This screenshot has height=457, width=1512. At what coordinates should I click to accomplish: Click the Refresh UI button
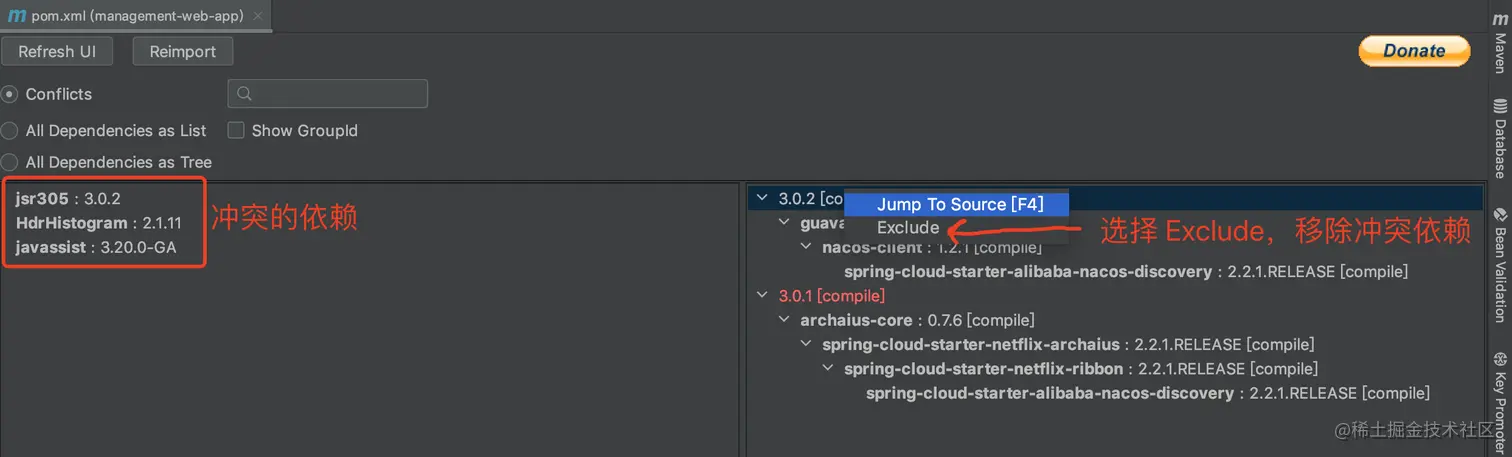pyautogui.click(x=57, y=52)
